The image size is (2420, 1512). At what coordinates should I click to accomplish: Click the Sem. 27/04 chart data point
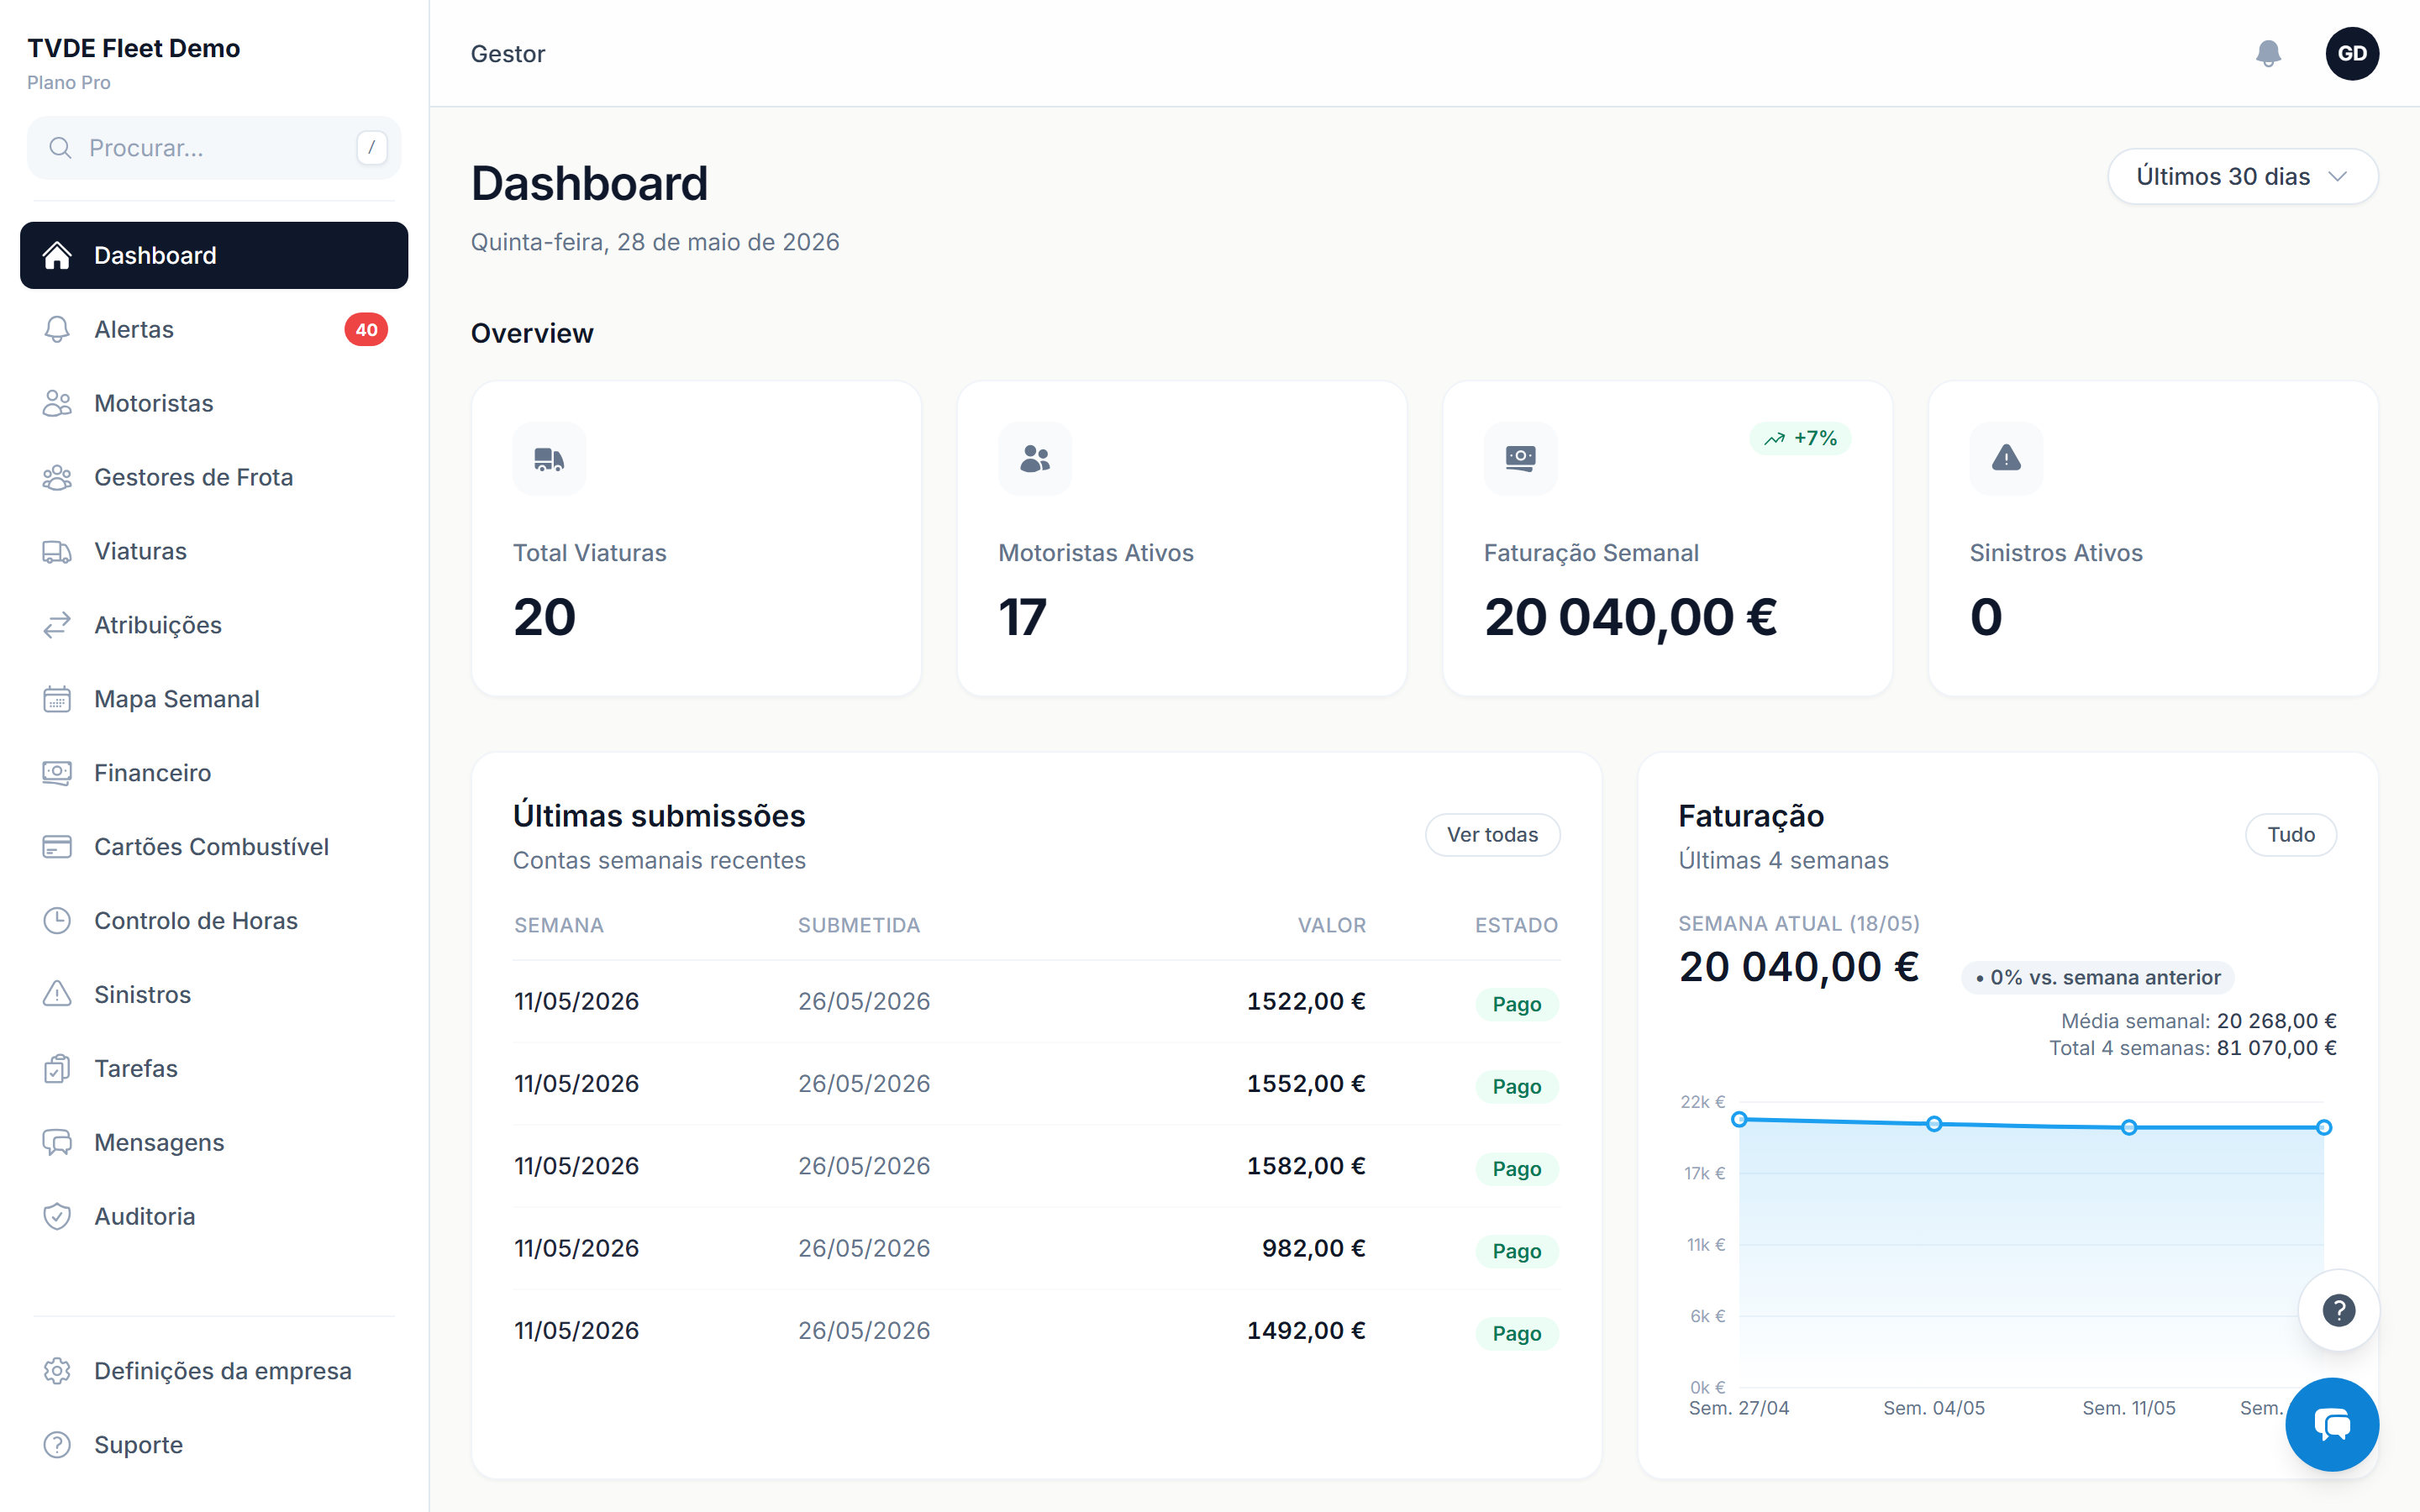(x=1739, y=1120)
